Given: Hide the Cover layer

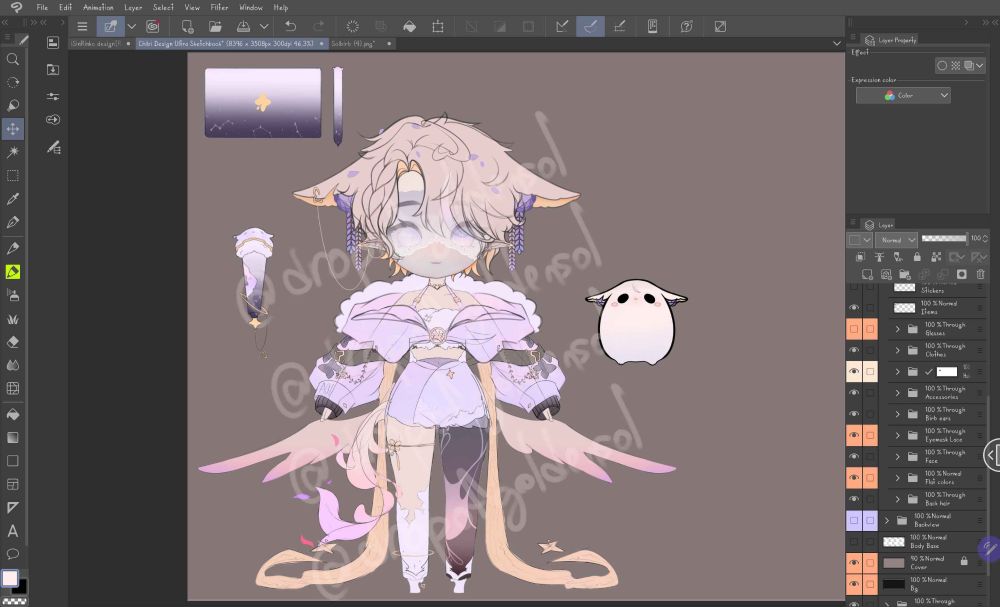Looking at the screenshot, I should (853, 562).
